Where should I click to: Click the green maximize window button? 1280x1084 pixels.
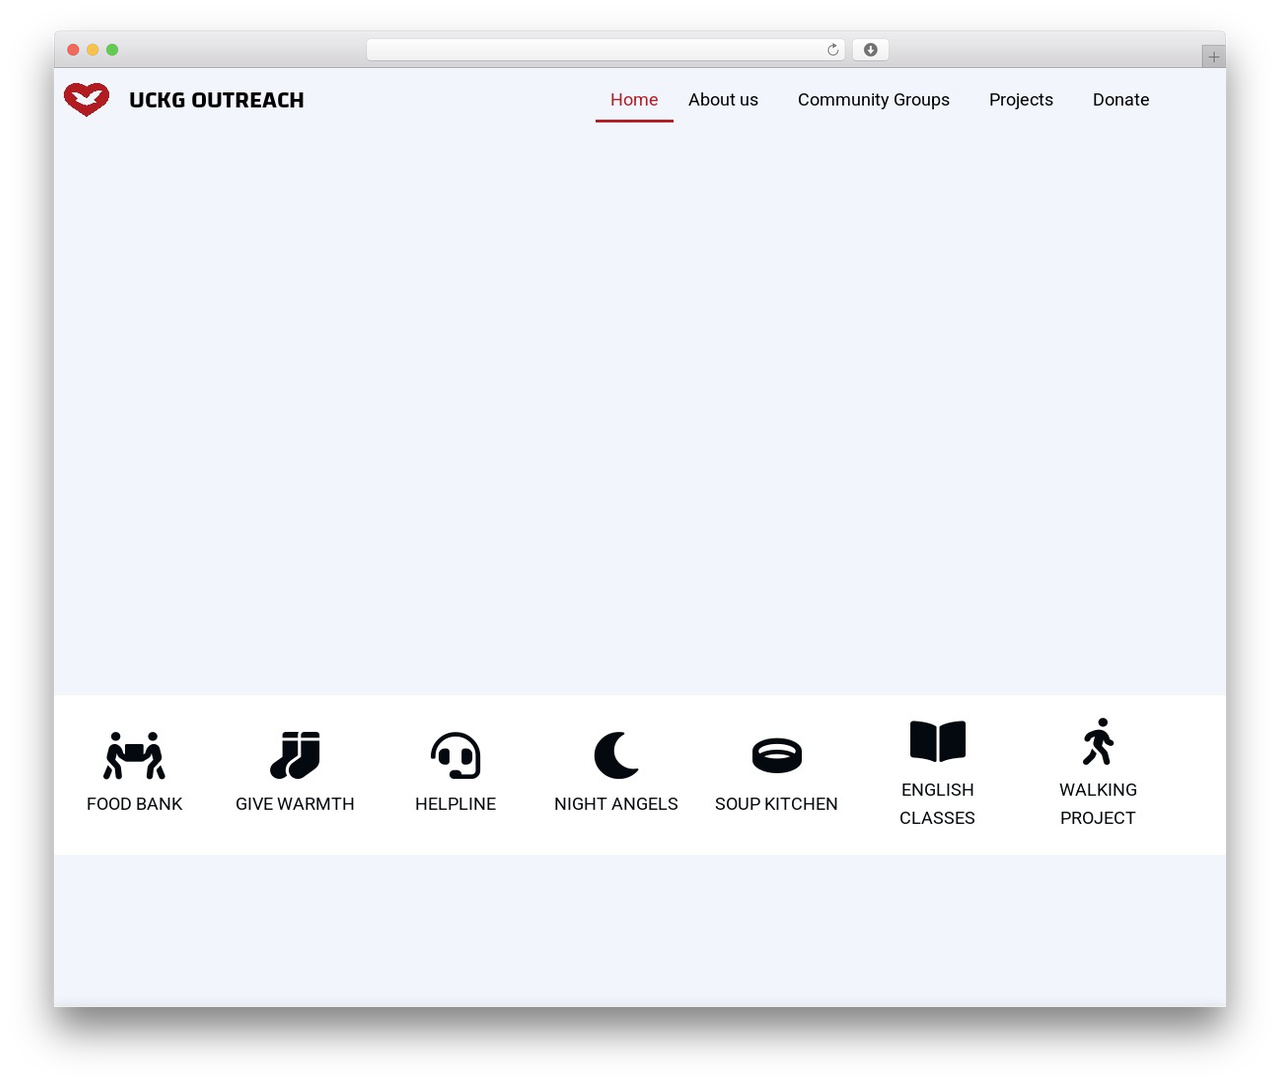tap(112, 50)
